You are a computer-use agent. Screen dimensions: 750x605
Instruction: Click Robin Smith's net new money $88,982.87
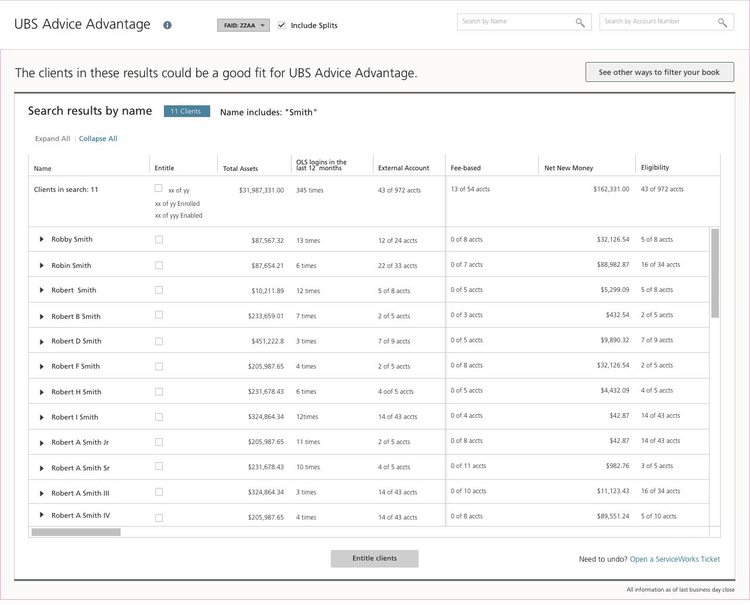[613, 264]
